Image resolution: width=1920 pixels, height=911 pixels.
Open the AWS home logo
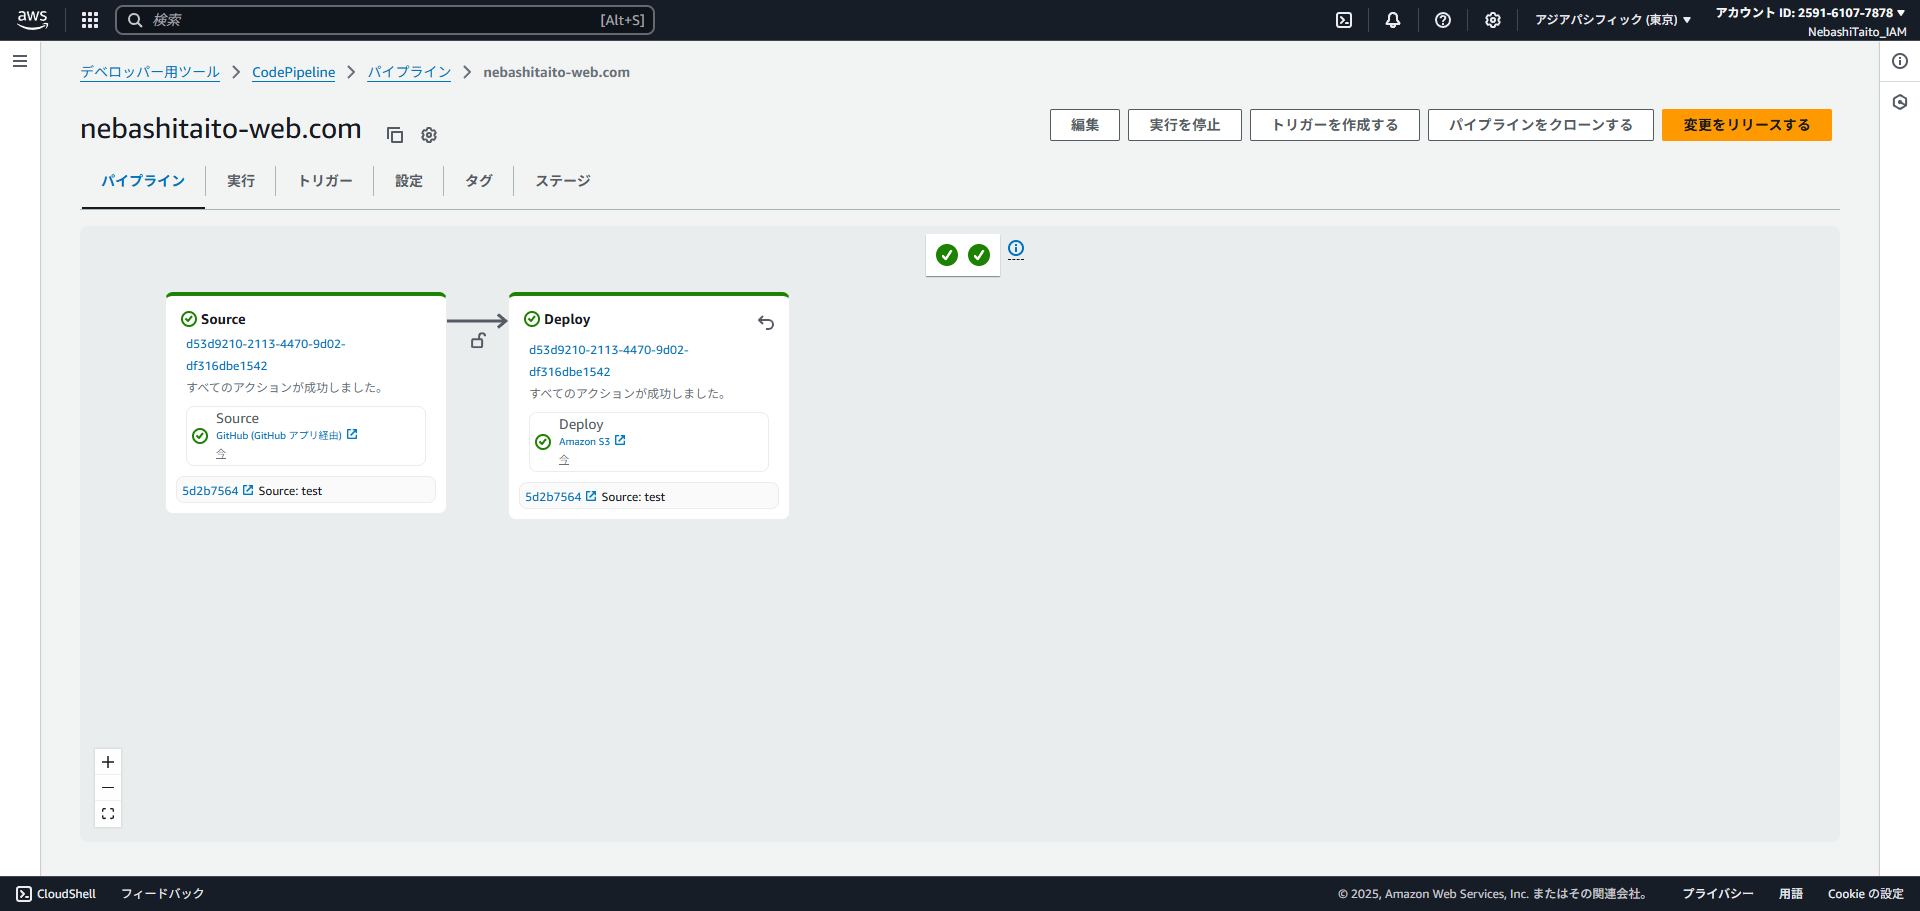[32, 20]
